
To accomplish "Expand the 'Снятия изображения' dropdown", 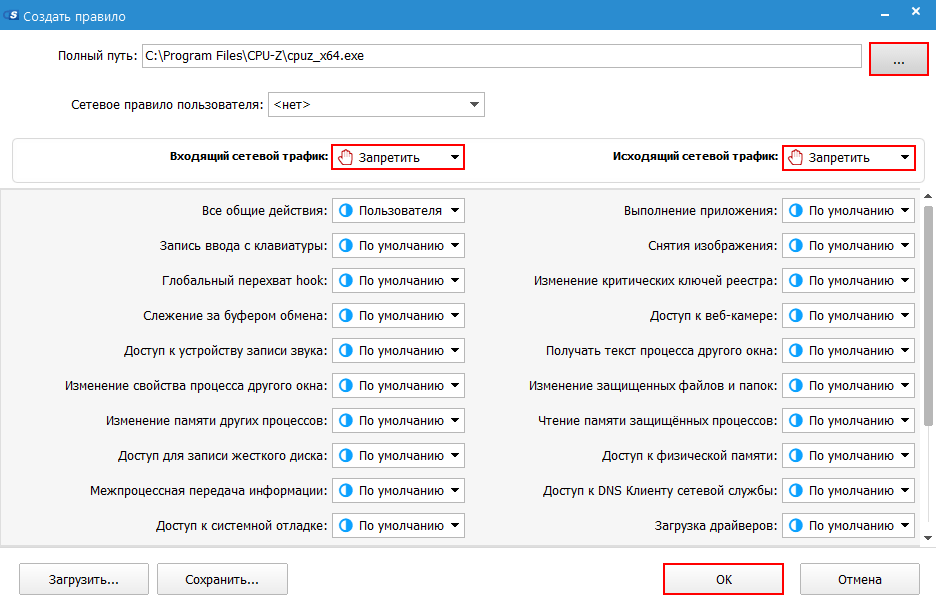I will [x=848, y=245].
